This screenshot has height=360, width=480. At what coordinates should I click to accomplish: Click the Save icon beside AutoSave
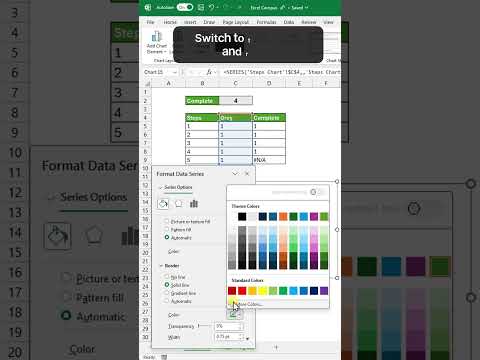201,7
